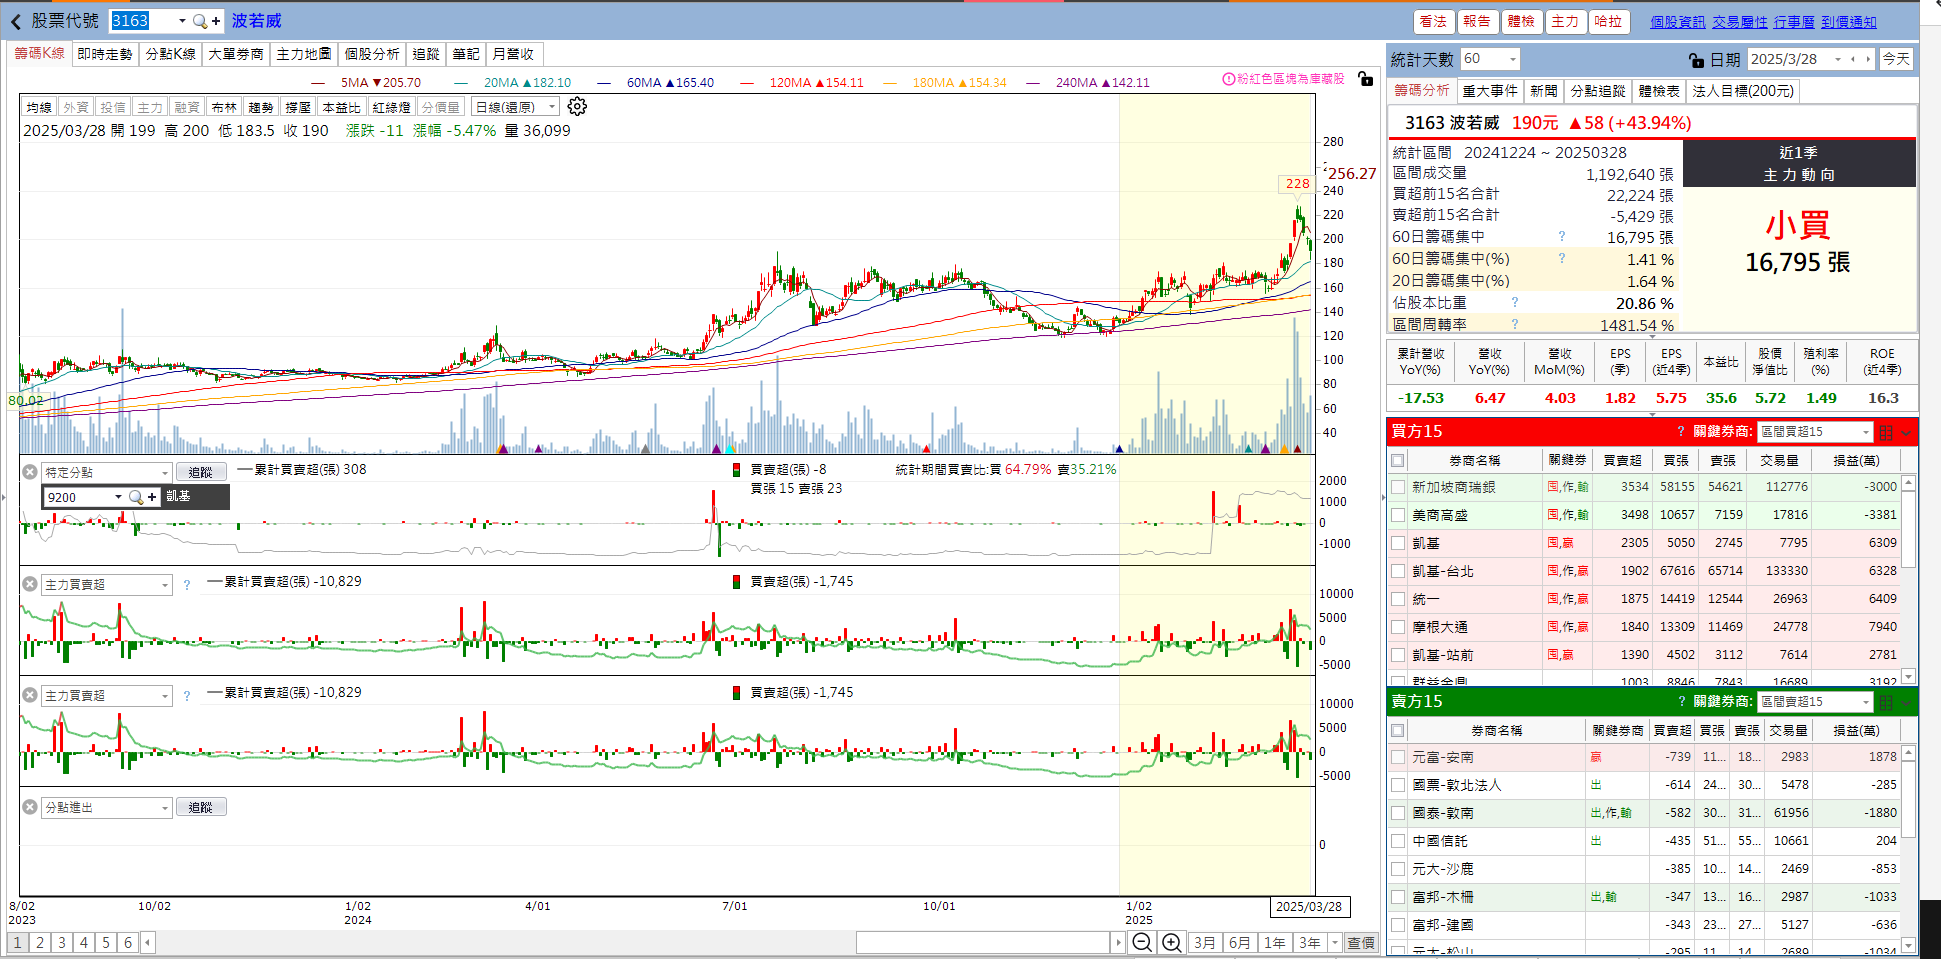Screen dimensions: 1941x959
Task: Click help icon next to 60日籌碼集中 張
Action: point(1562,237)
